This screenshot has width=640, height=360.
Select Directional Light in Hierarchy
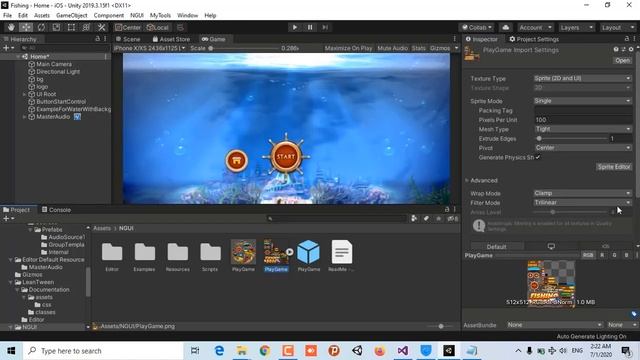click(x=58, y=71)
